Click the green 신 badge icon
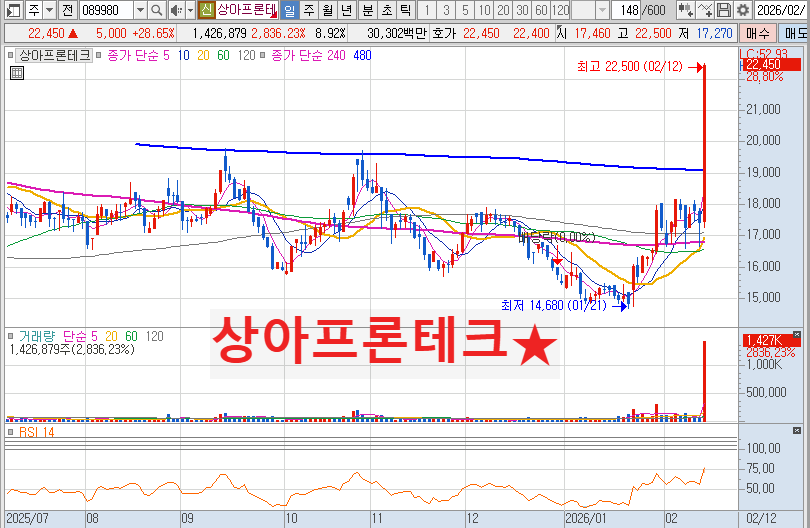 (207, 10)
